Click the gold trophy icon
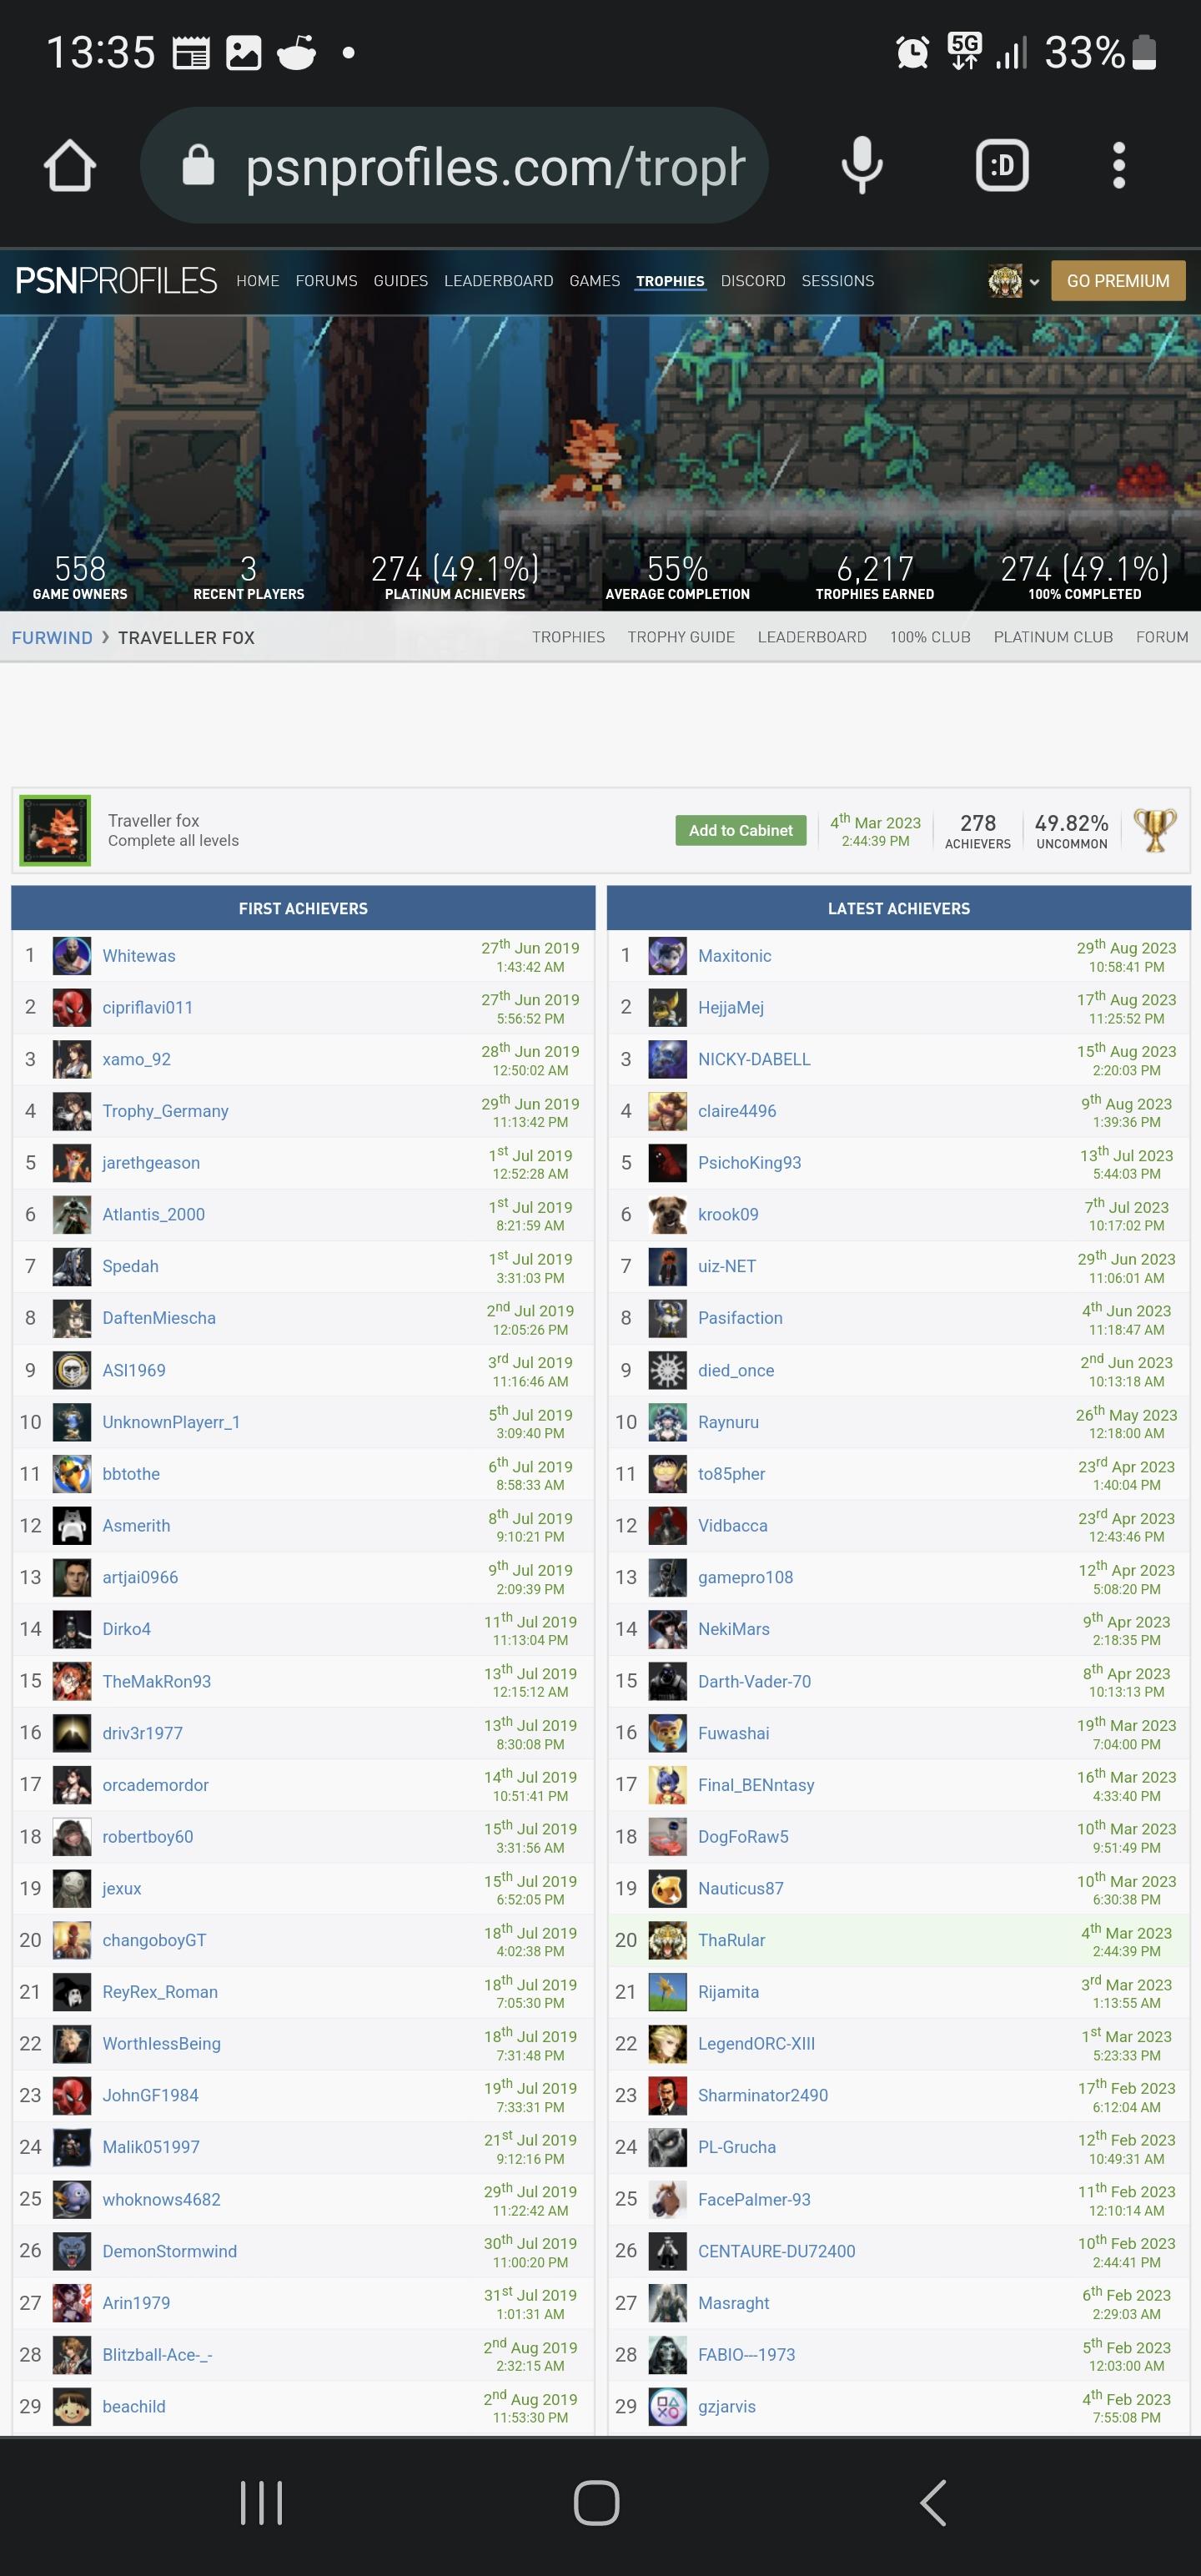This screenshot has height=2576, width=1201. (x=1154, y=830)
